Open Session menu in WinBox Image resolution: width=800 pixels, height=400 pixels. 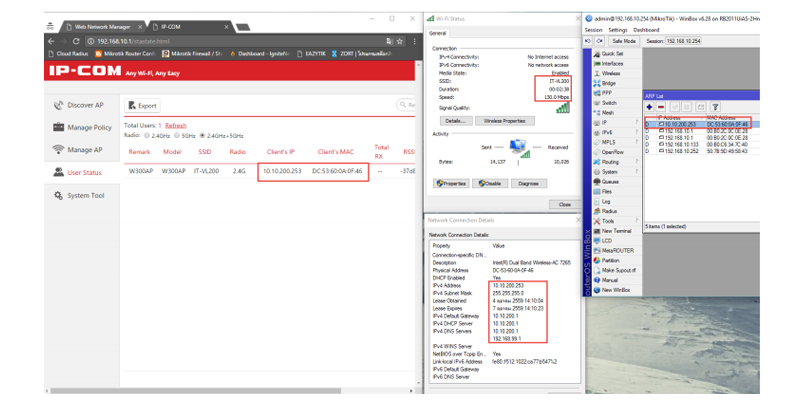[x=593, y=30]
